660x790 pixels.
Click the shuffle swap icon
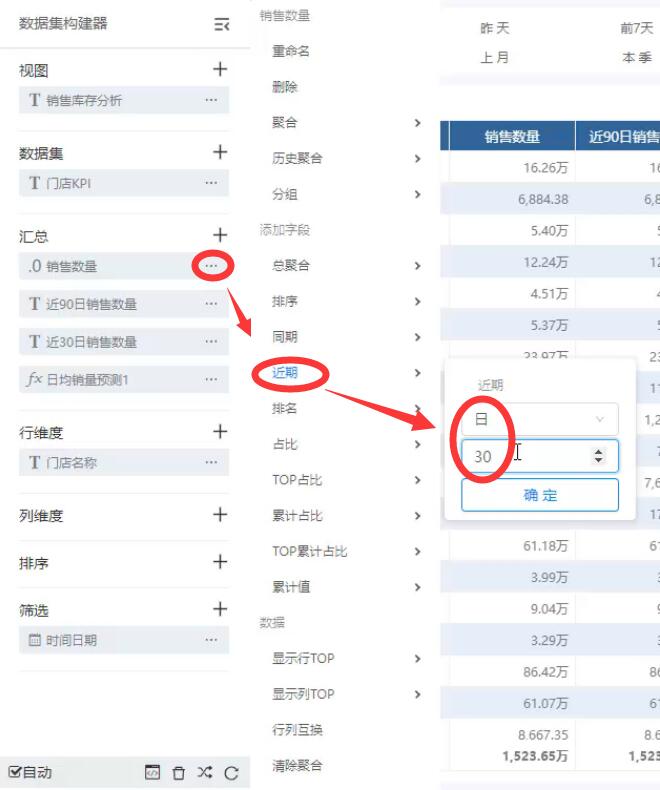point(205,772)
